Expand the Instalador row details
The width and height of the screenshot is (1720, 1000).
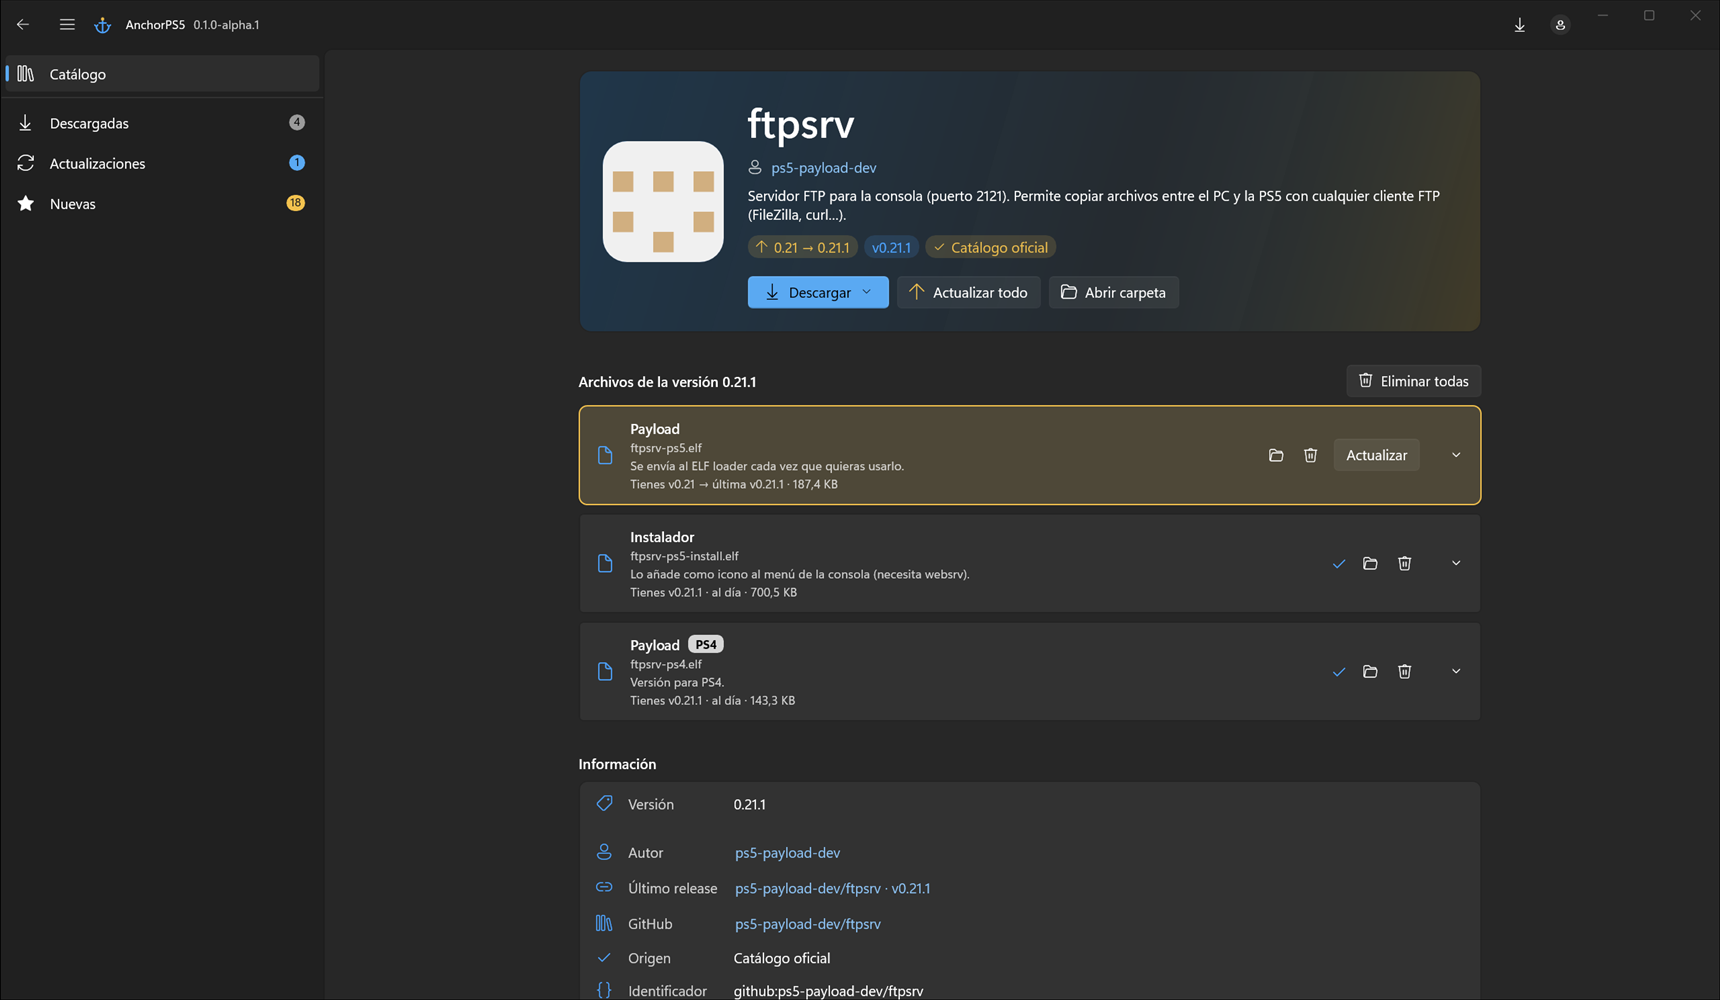1456,563
